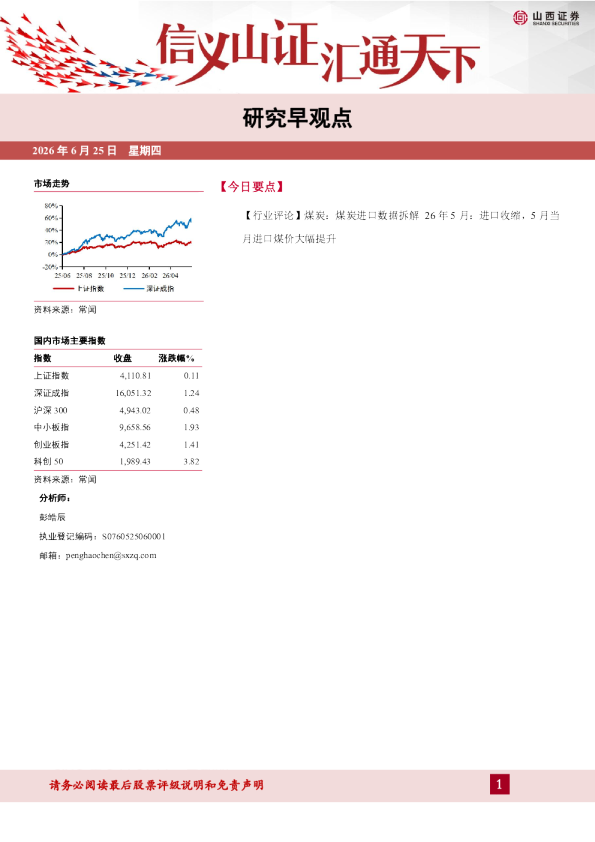Image resolution: width=595 pixels, height=842 pixels.
Task: Click the 研究早观点 title heading
Action: pyautogui.click(x=297, y=118)
